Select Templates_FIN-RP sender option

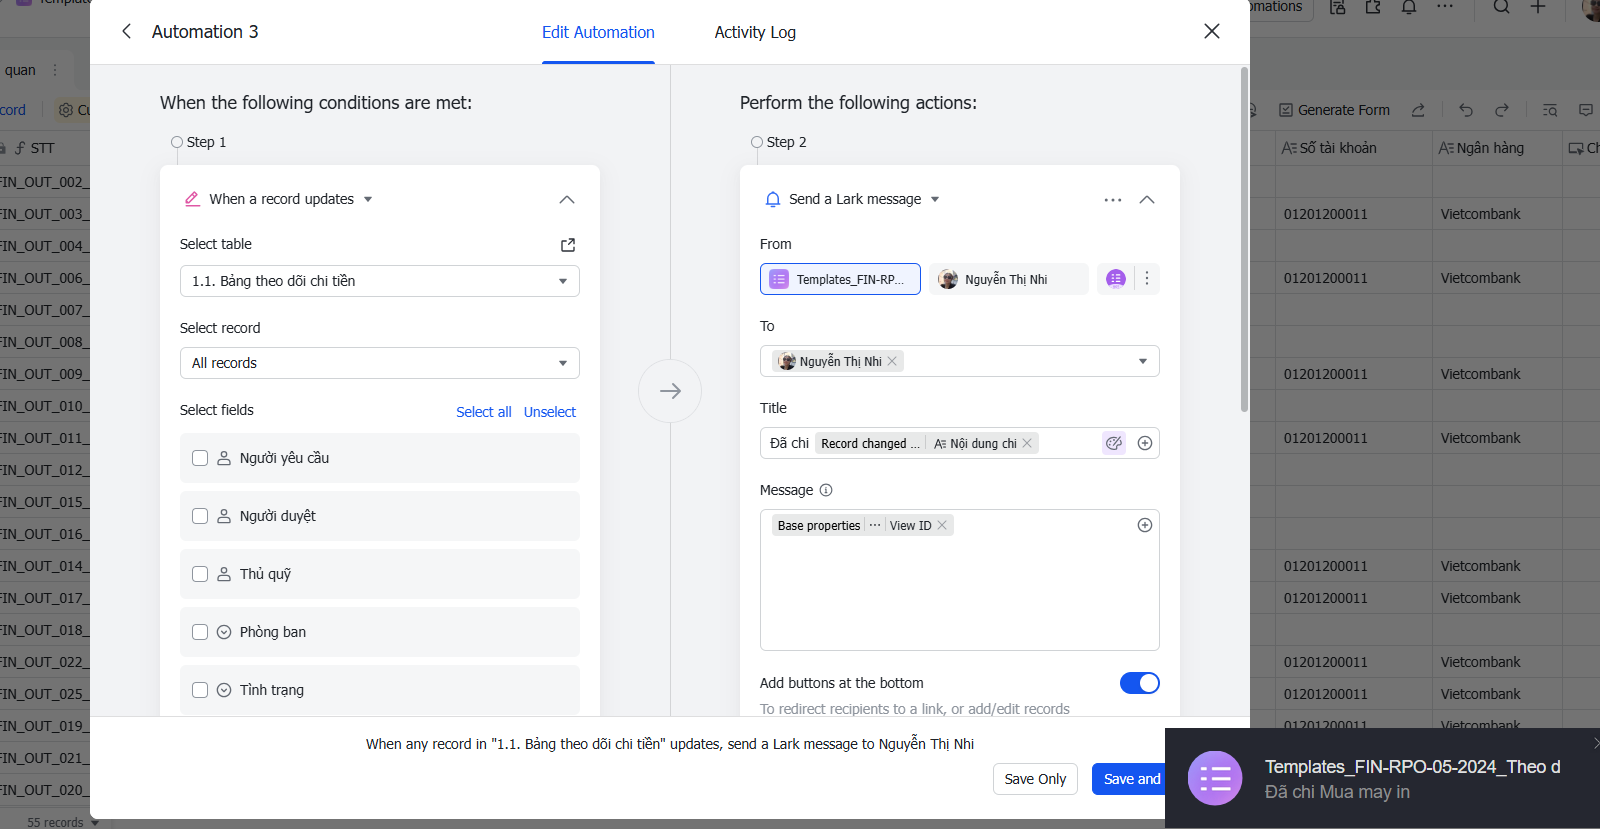(840, 279)
